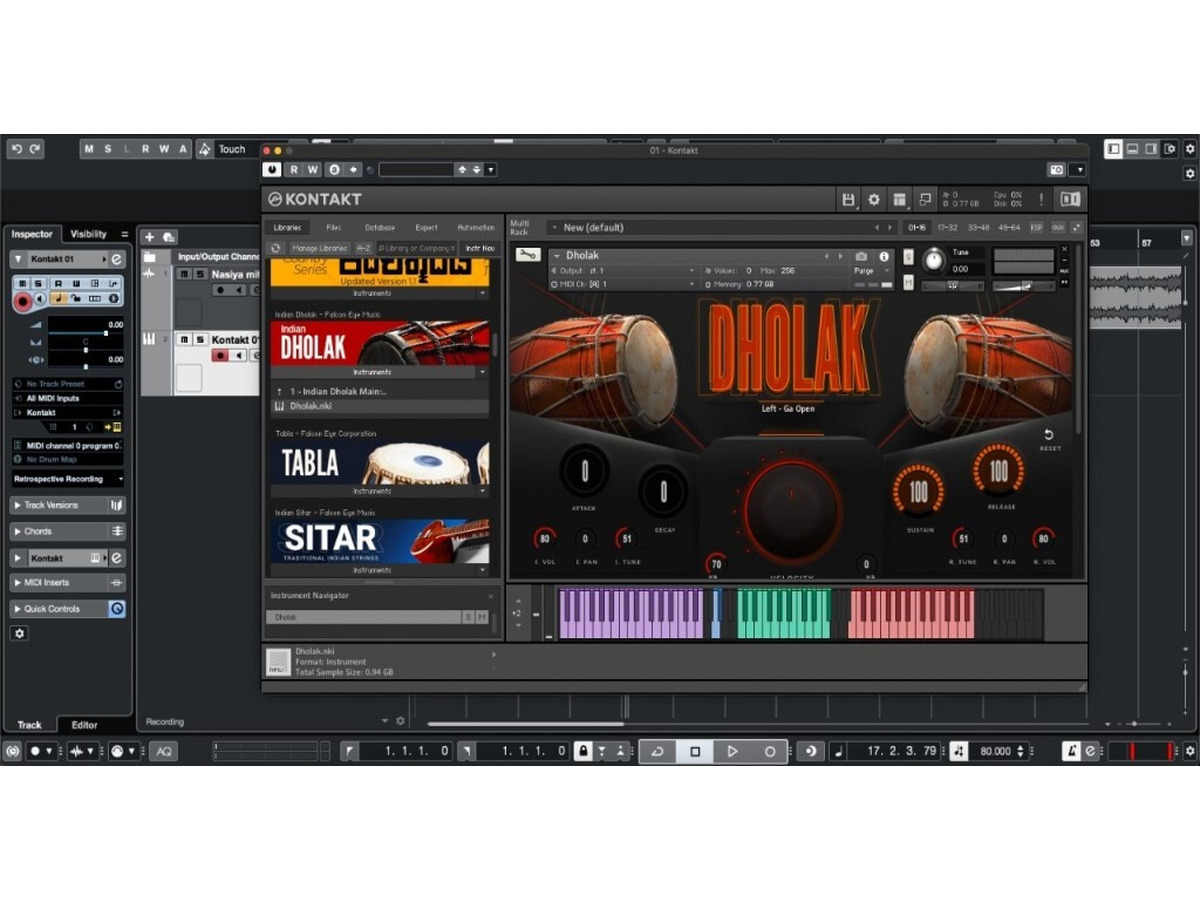
Task: Solo the Kontakt 01 track
Action: pyautogui.click(x=199, y=340)
